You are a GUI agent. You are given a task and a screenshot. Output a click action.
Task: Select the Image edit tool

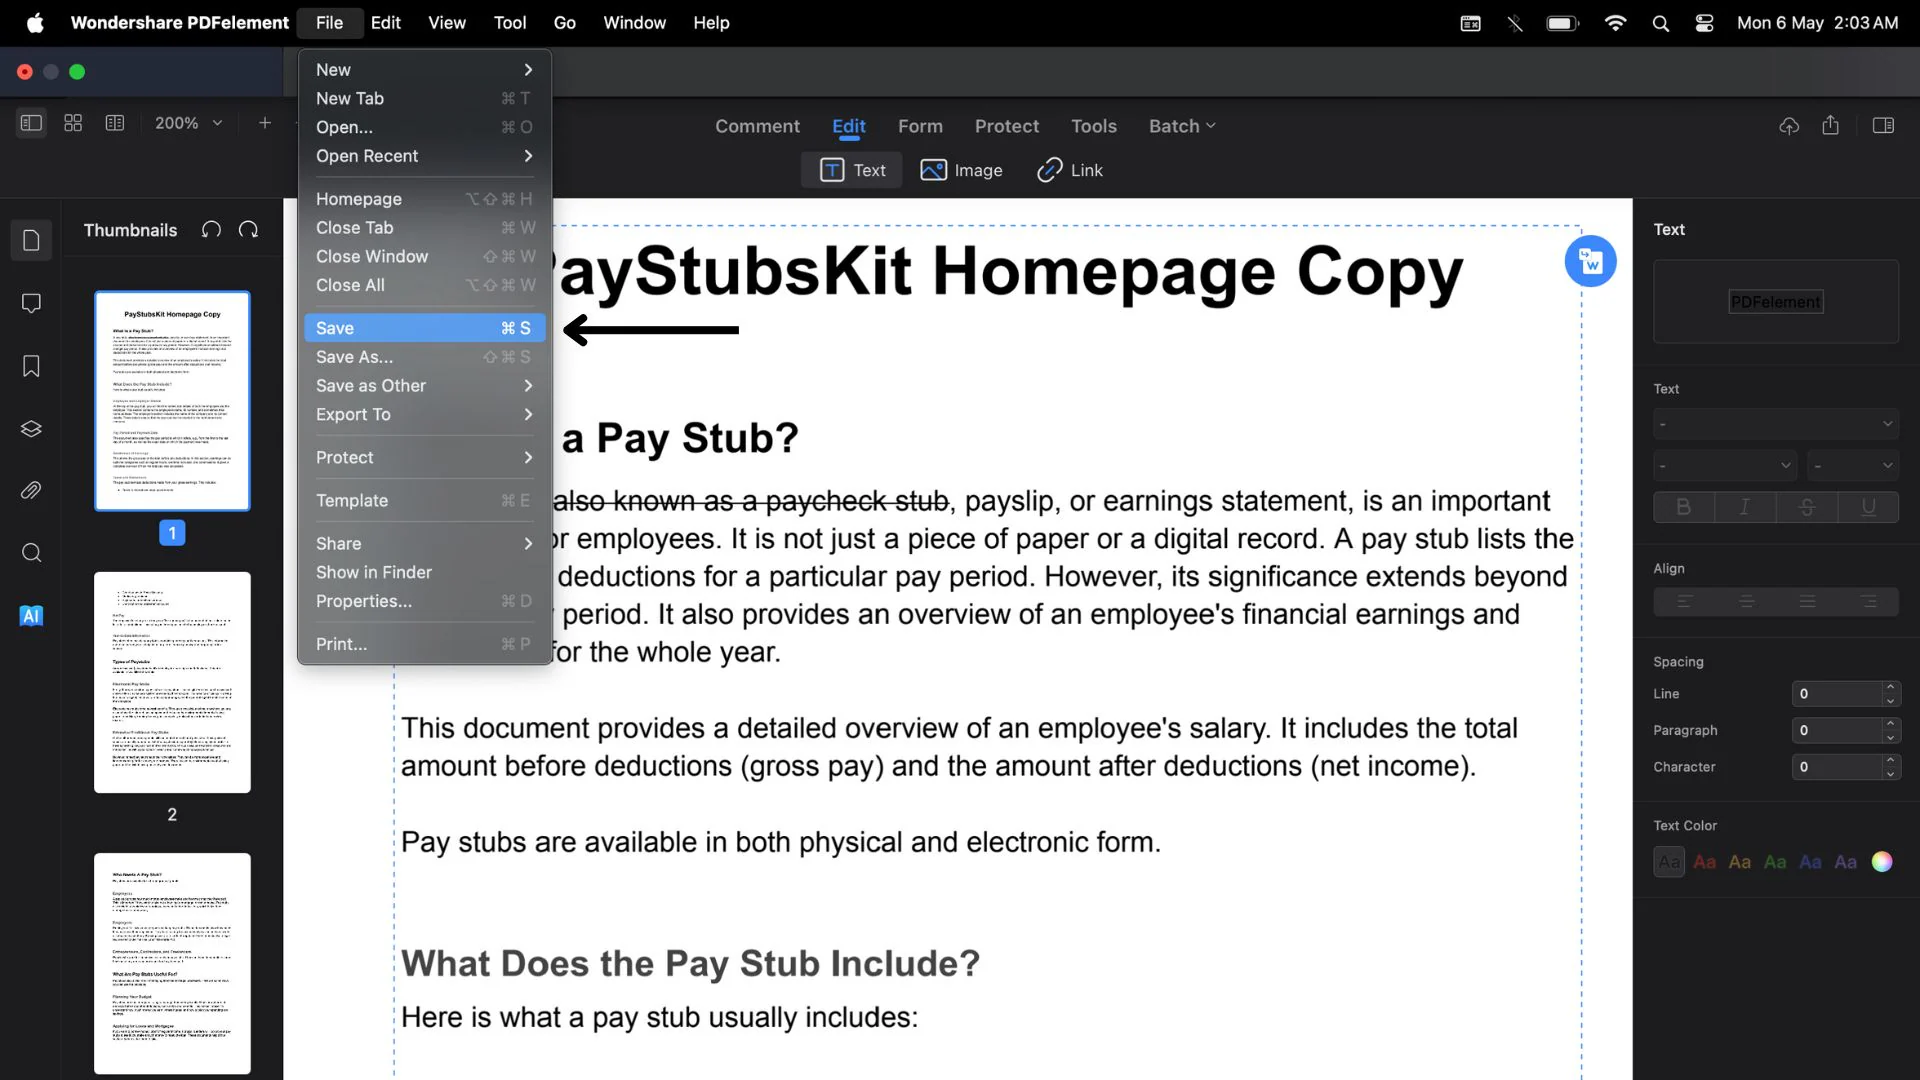[961, 170]
